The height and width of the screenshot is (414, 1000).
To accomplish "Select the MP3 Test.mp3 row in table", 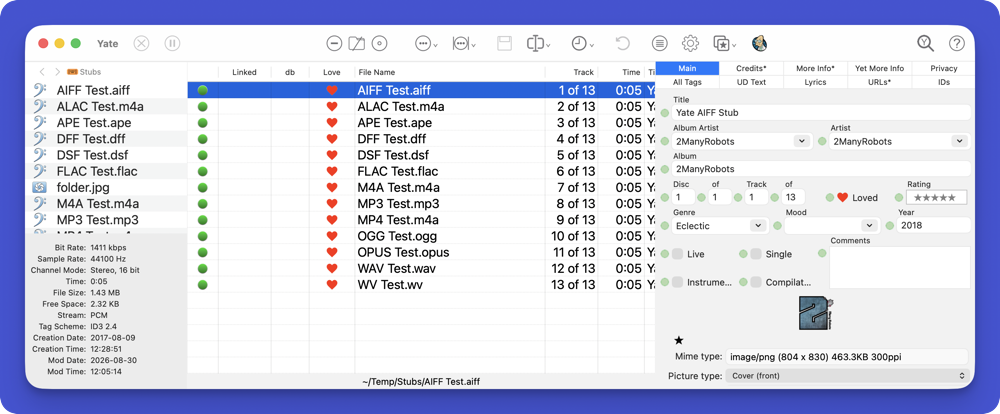I will [421, 204].
